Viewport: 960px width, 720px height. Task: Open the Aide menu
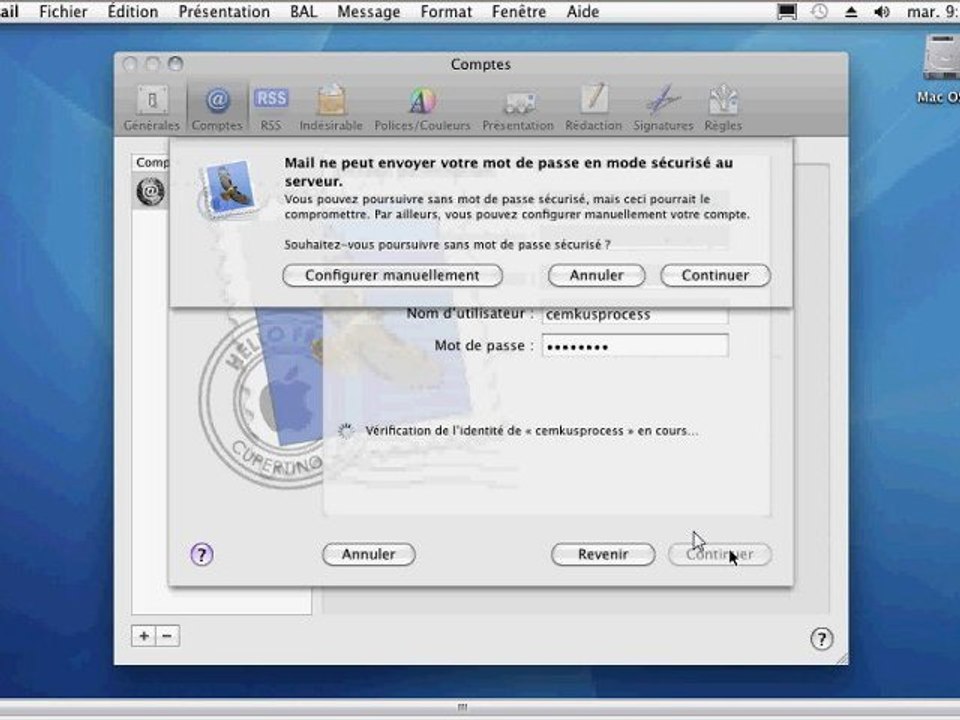(x=583, y=12)
